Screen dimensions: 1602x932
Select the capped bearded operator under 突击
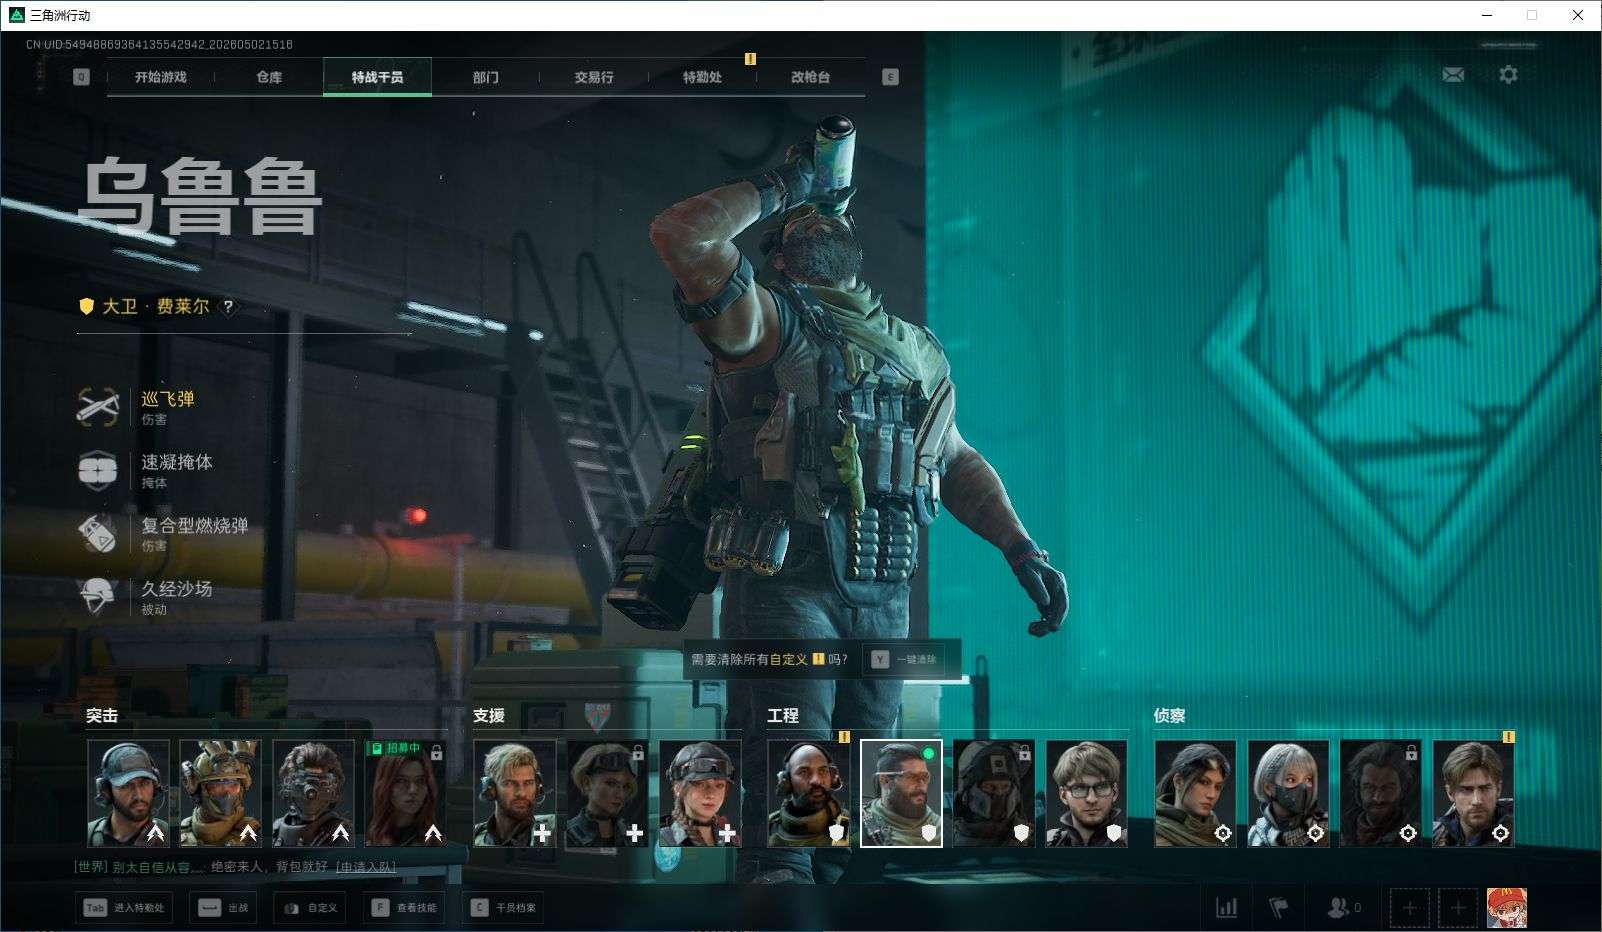(129, 794)
